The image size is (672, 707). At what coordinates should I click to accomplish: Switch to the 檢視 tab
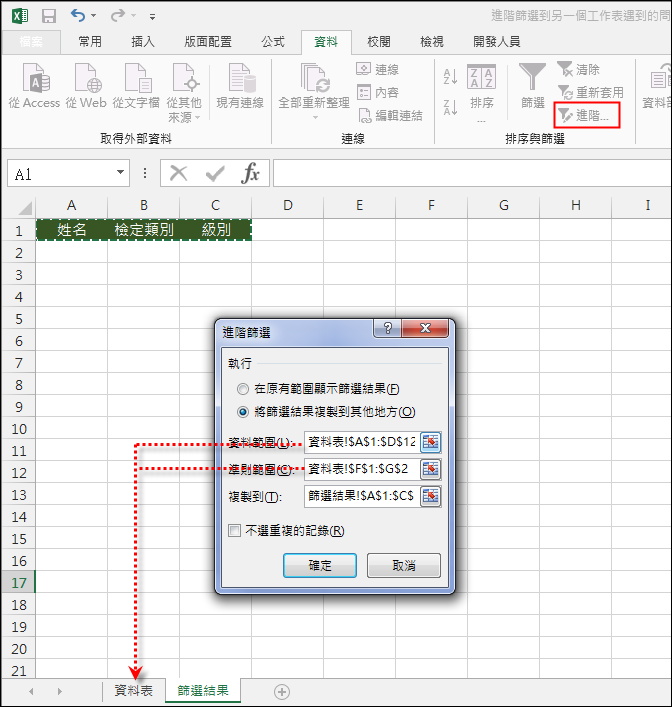[432, 42]
